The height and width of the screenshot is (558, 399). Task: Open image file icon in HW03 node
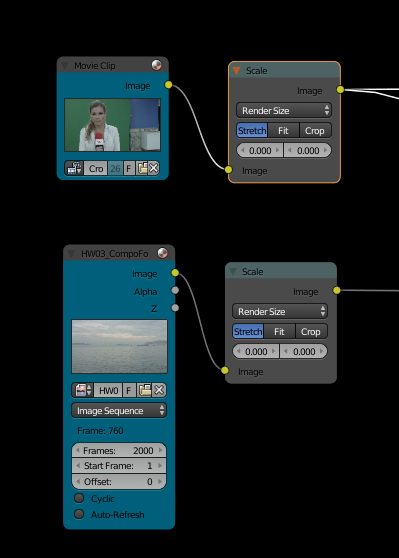tap(145, 390)
